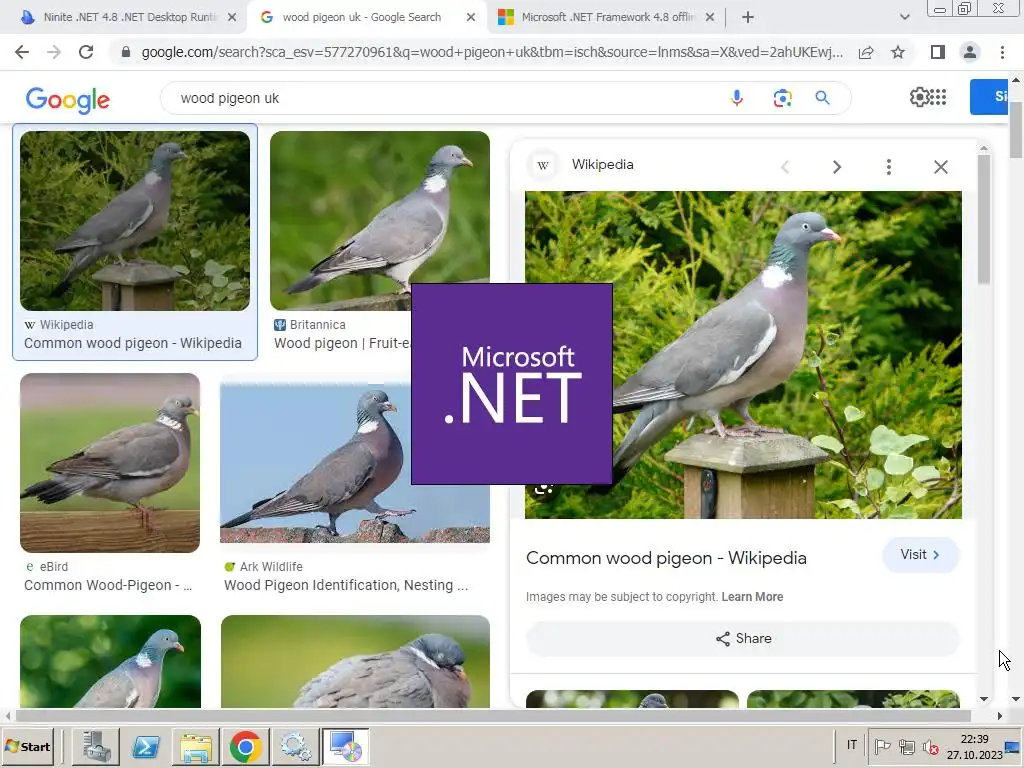Go to Google homepage logo
The image size is (1024, 768).
click(68, 100)
